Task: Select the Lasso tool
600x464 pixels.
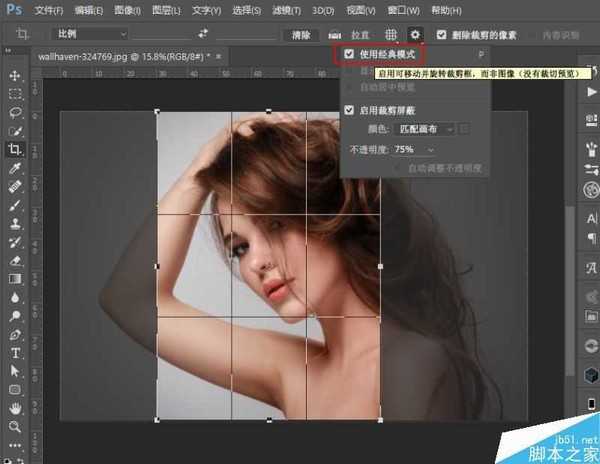Action: click(x=15, y=113)
